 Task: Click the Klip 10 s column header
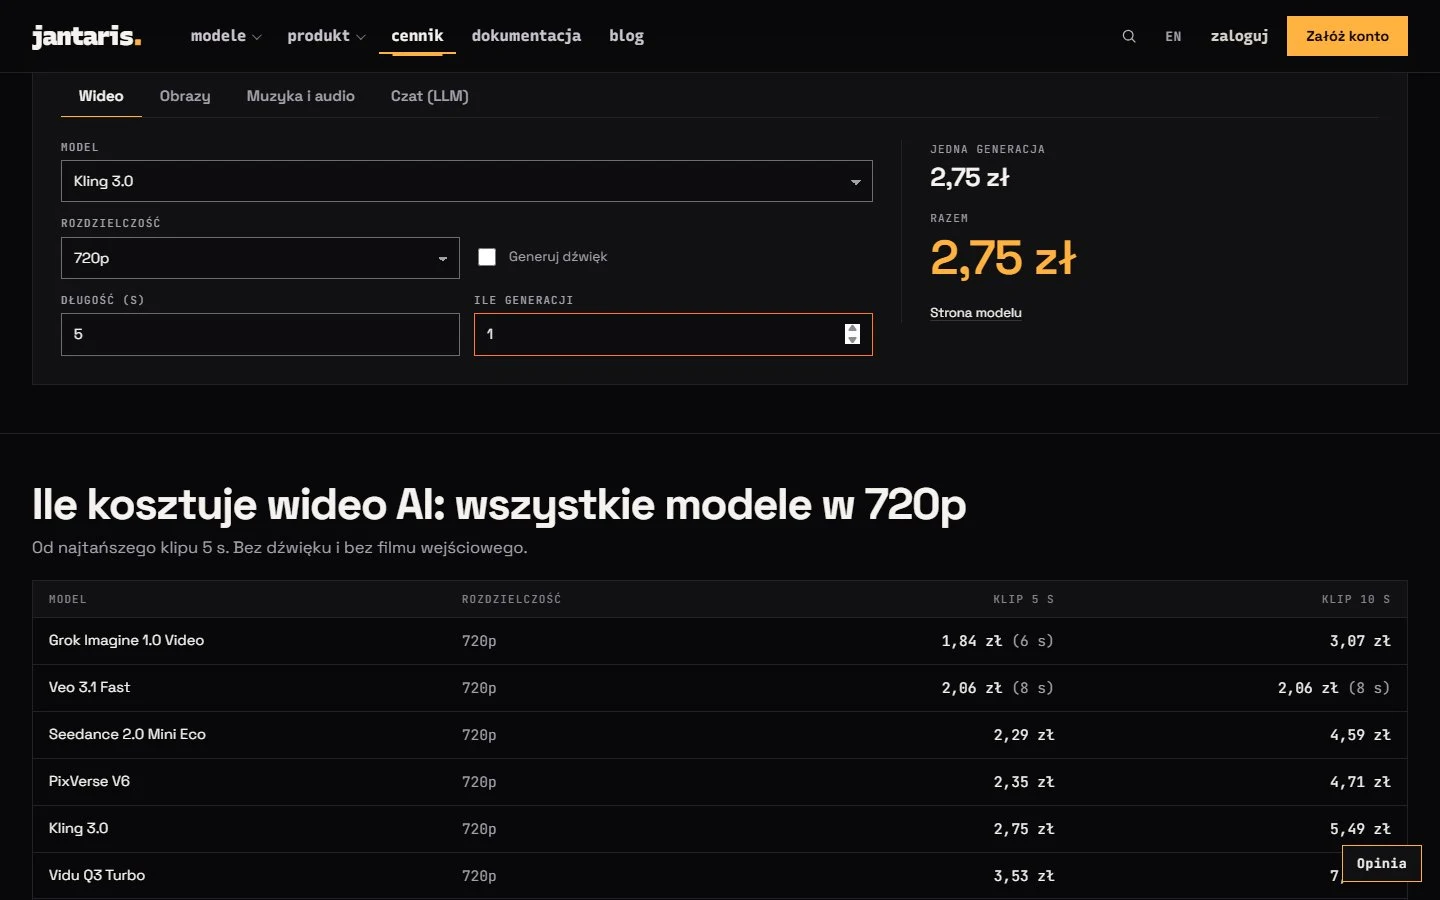[1356, 599]
